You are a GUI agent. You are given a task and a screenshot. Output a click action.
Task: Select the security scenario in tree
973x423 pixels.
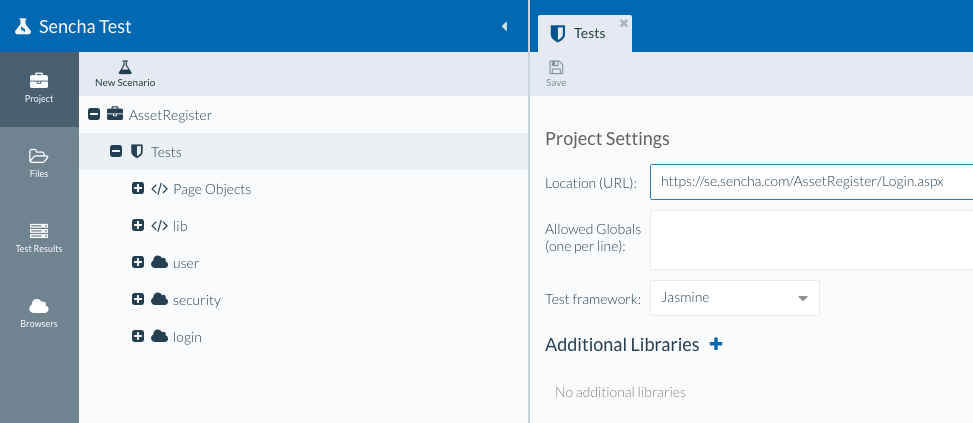(x=196, y=300)
